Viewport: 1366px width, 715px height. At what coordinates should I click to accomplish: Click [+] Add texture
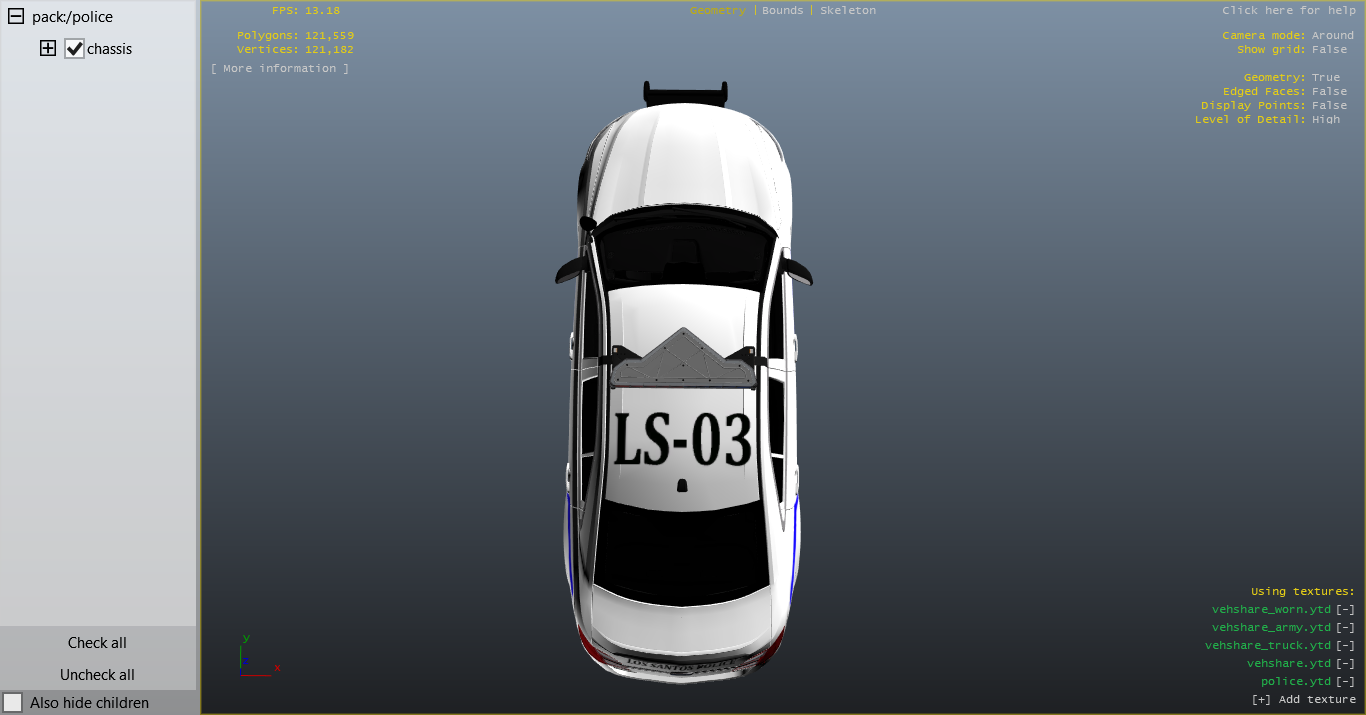[1303, 700]
